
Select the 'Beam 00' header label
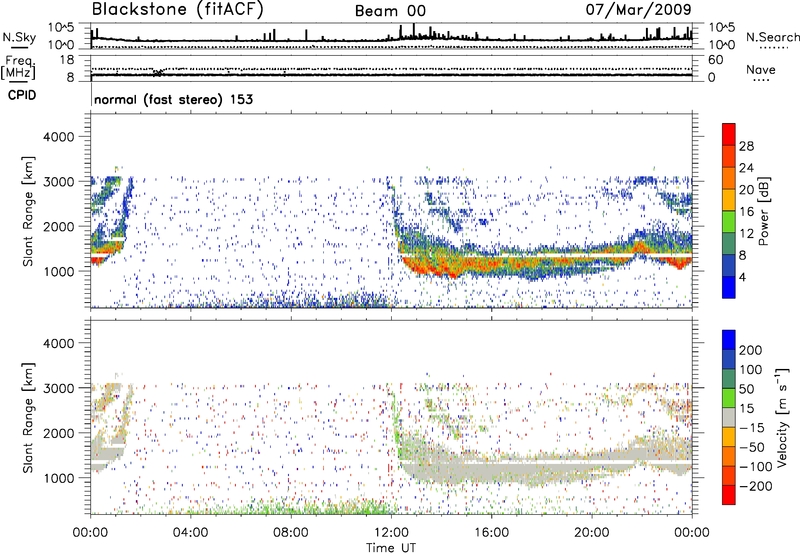(x=390, y=11)
